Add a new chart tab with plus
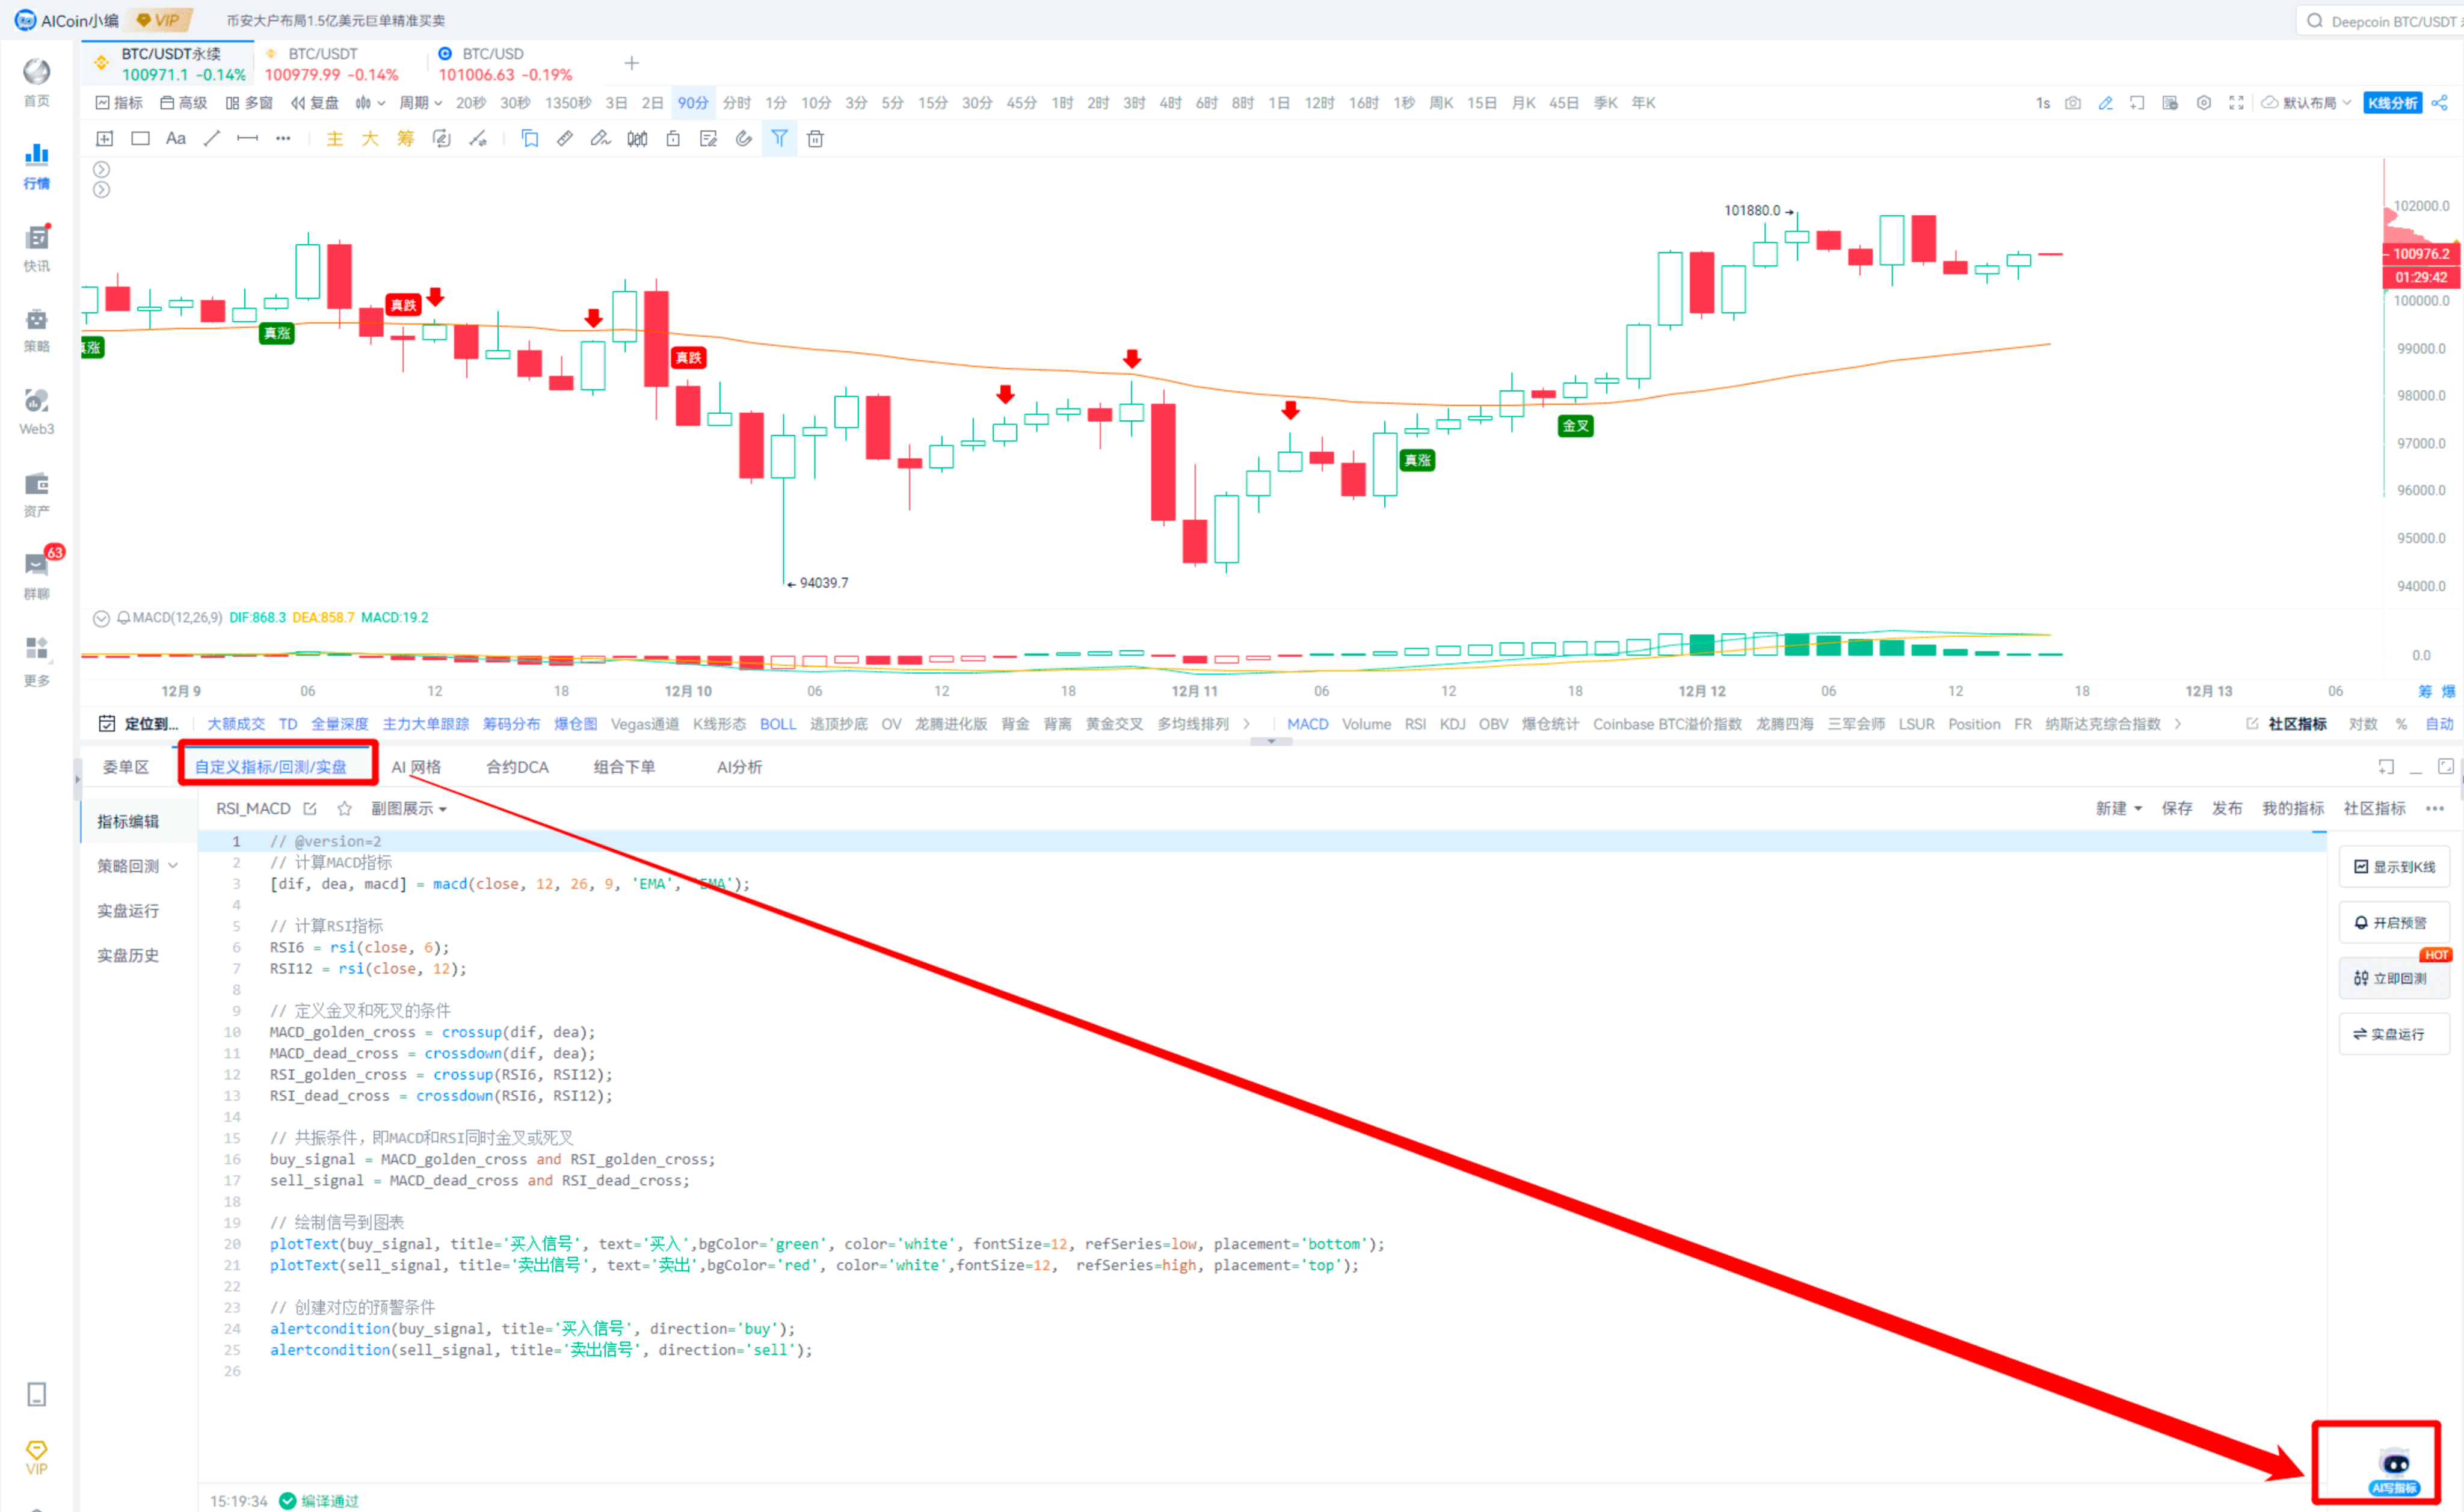 (631, 64)
